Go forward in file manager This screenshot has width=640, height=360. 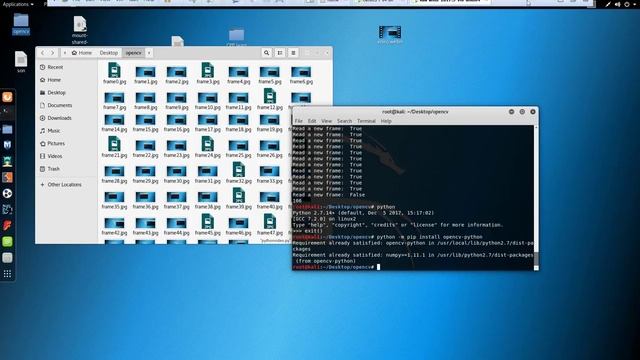pyautogui.click(x=52, y=53)
